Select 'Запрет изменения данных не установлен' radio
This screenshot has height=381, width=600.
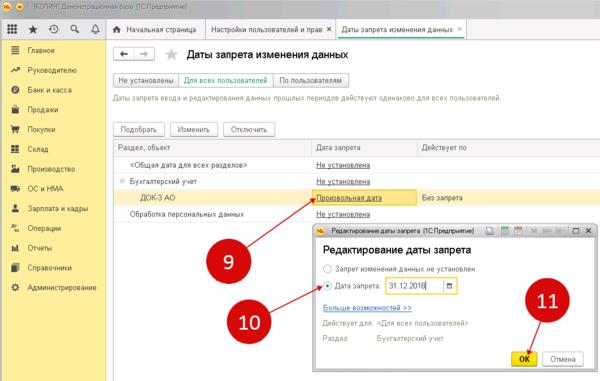[x=327, y=269]
